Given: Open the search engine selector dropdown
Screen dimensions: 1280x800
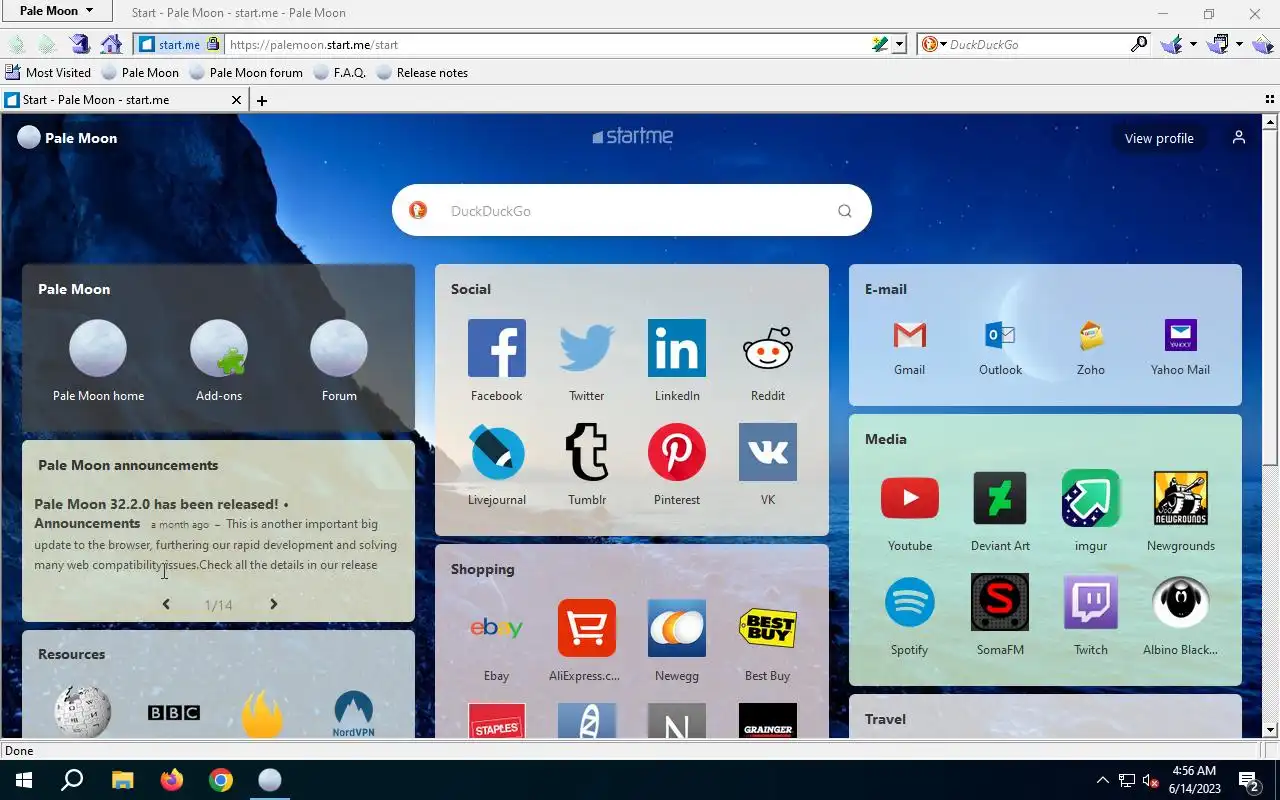Looking at the screenshot, I should [934, 44].
